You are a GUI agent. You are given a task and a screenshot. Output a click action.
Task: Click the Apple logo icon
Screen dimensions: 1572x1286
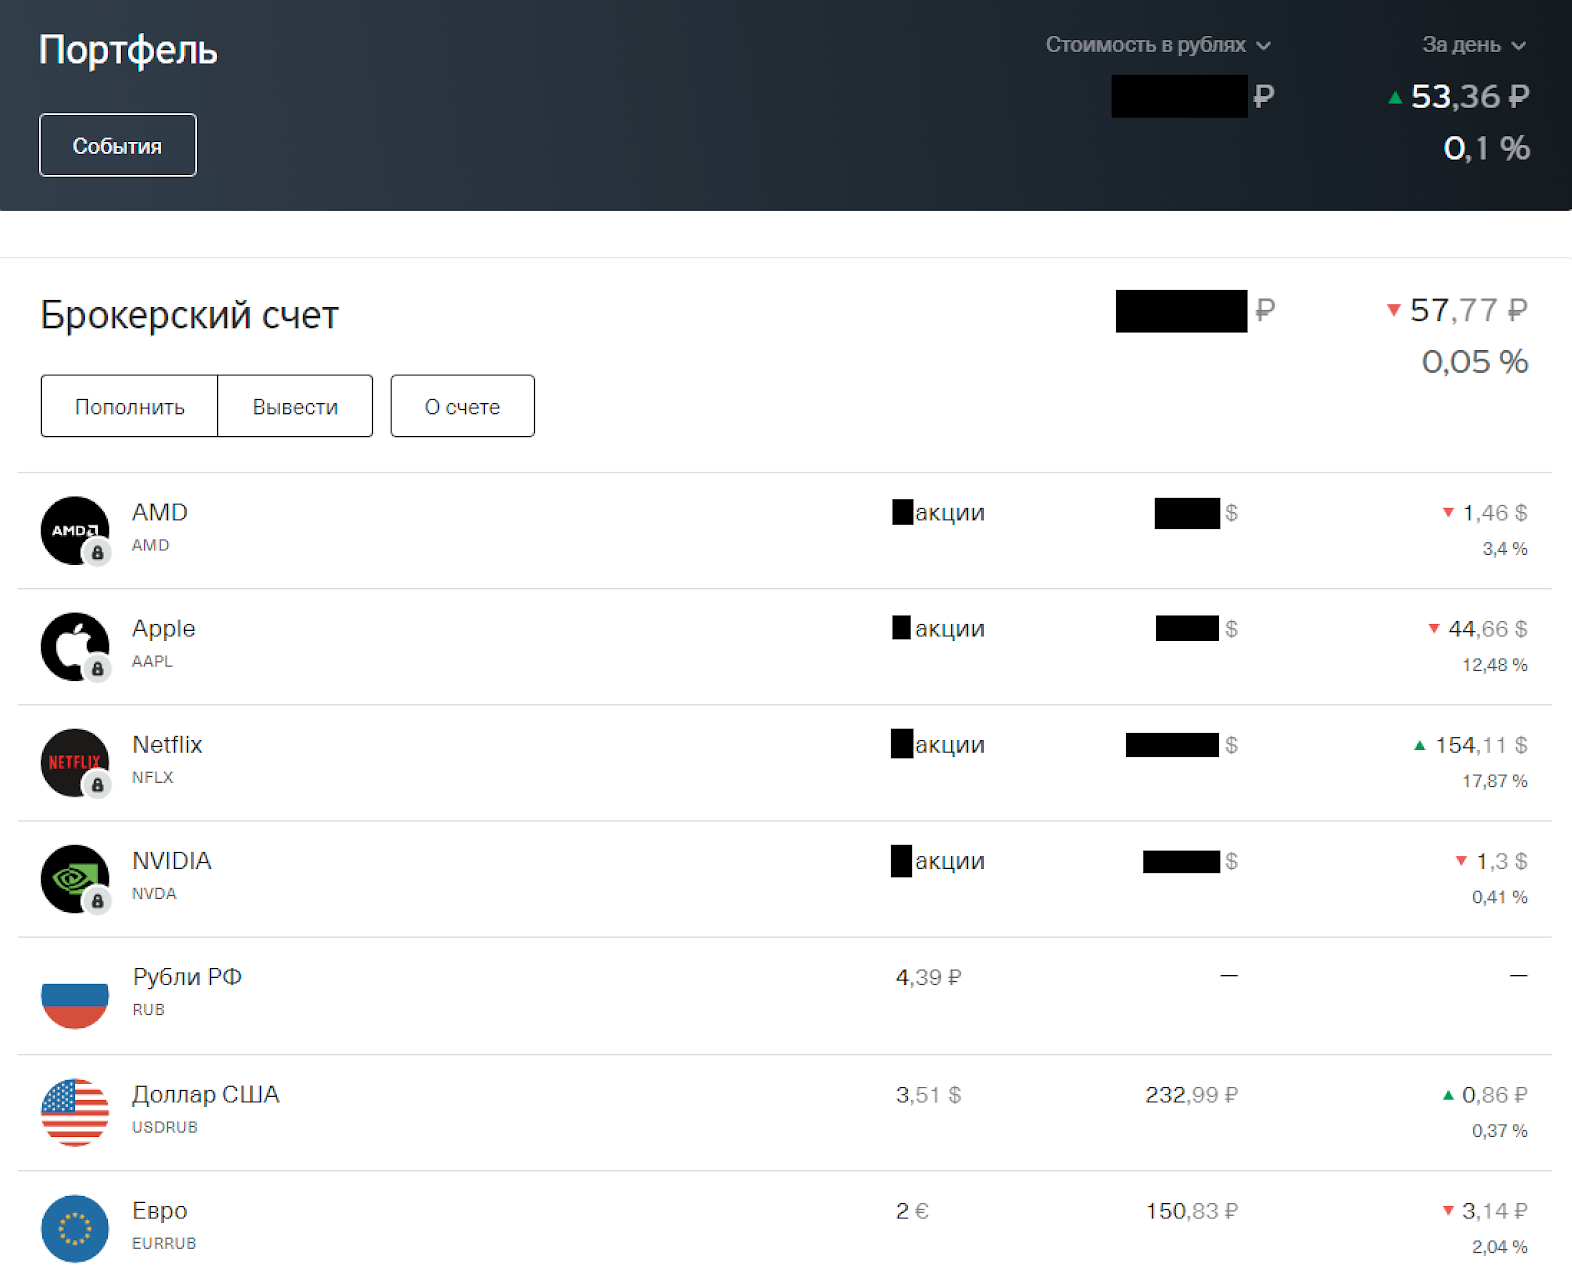[75, 646]
